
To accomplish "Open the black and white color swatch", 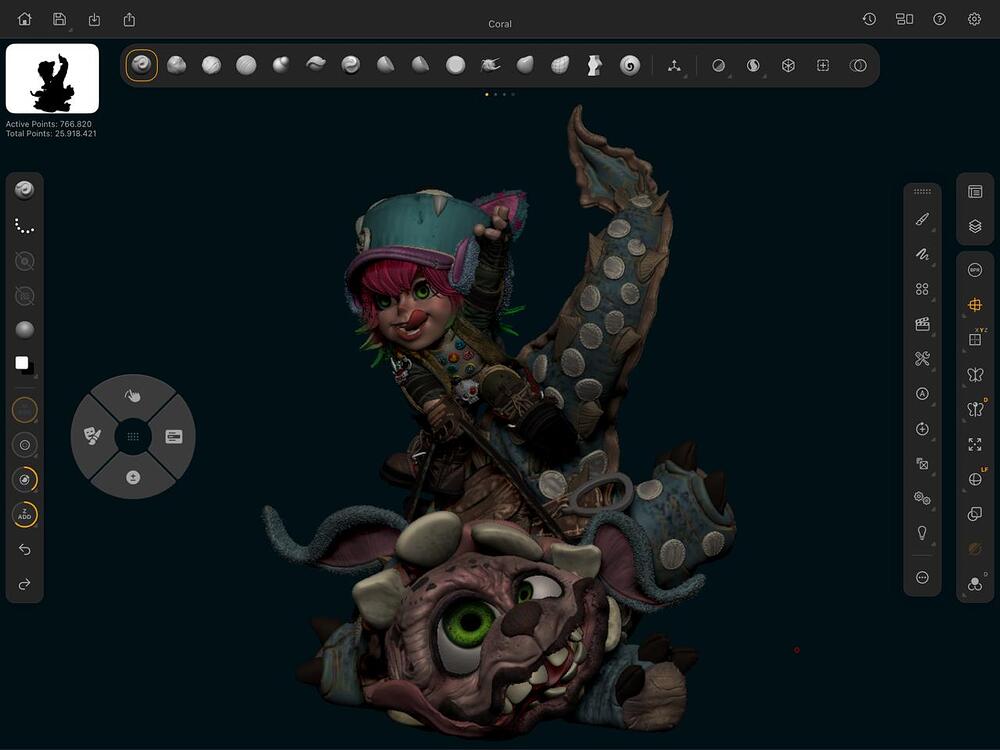I will [x=24, y=365].
